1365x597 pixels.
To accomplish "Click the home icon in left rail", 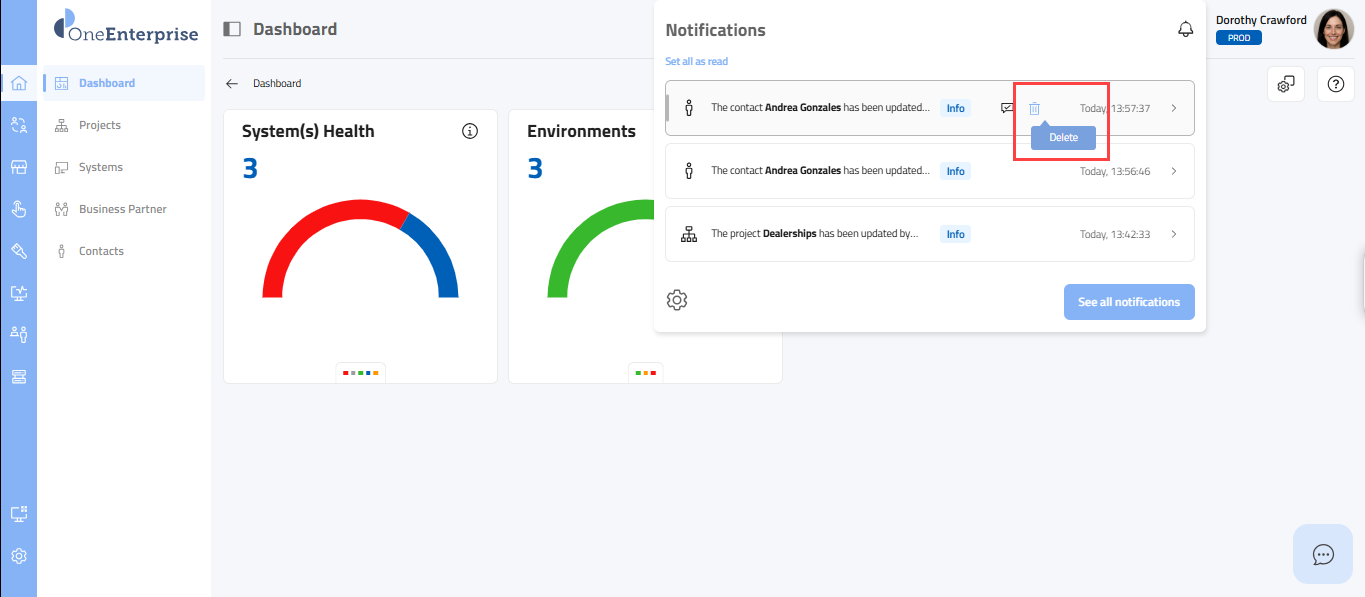I will click(x=18, y=83).
